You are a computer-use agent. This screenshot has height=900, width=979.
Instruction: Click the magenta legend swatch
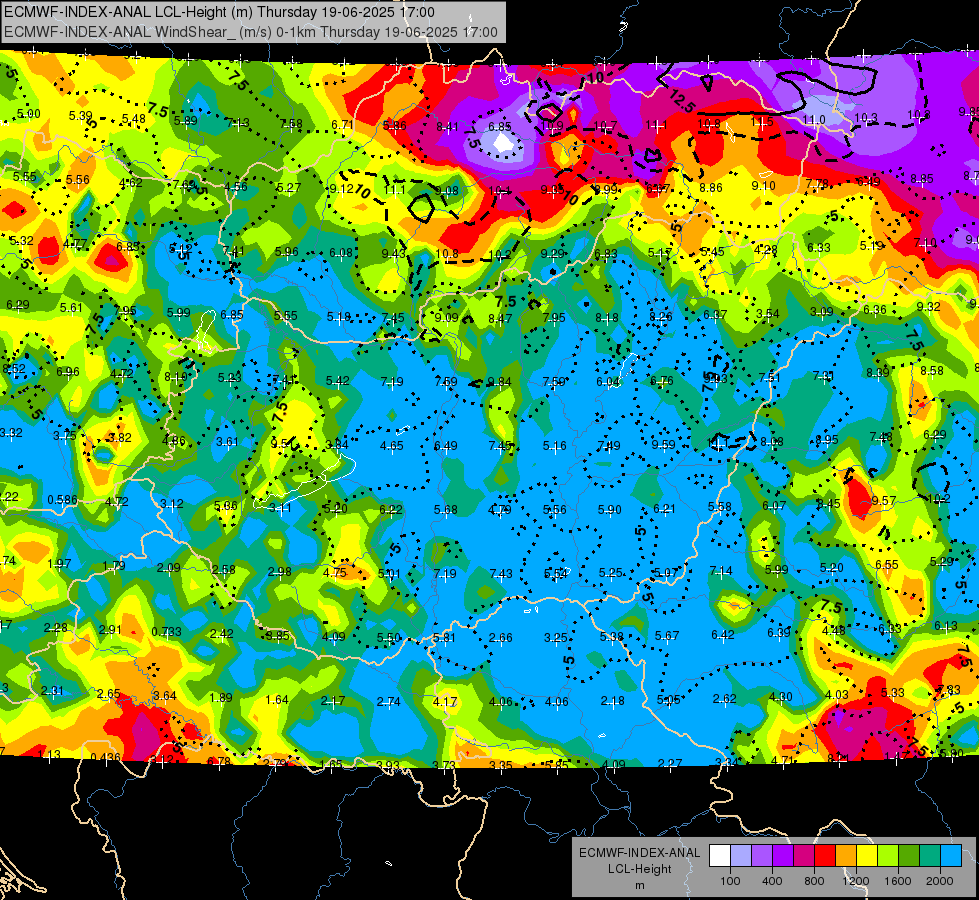(804, 856)
